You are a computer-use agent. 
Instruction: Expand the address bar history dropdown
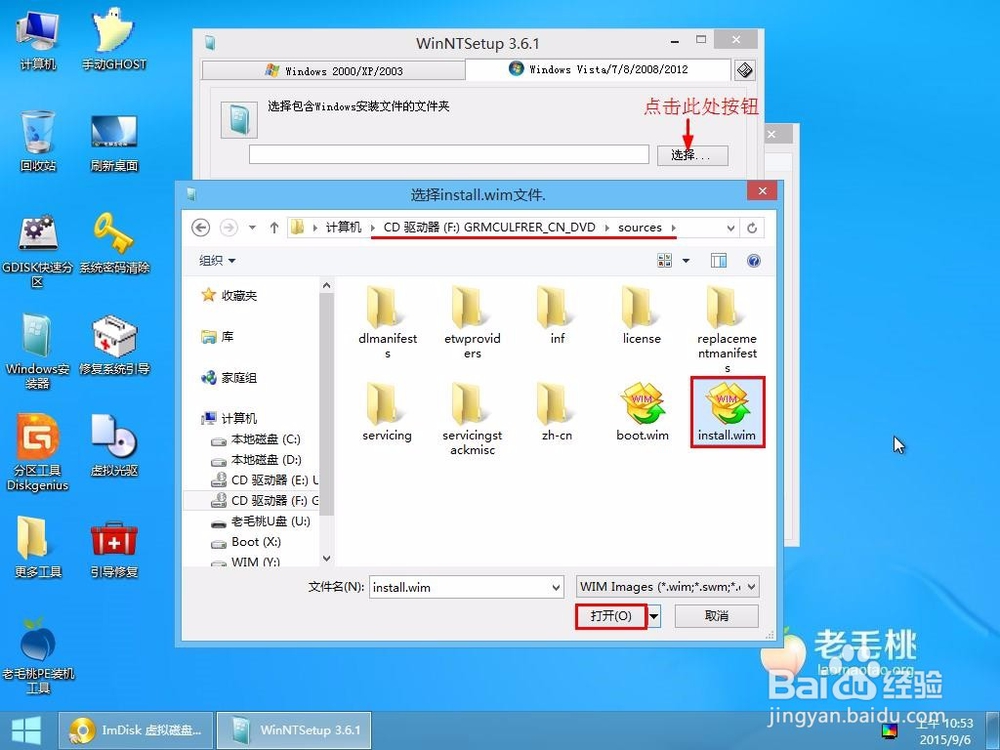(x=730, y=228)
